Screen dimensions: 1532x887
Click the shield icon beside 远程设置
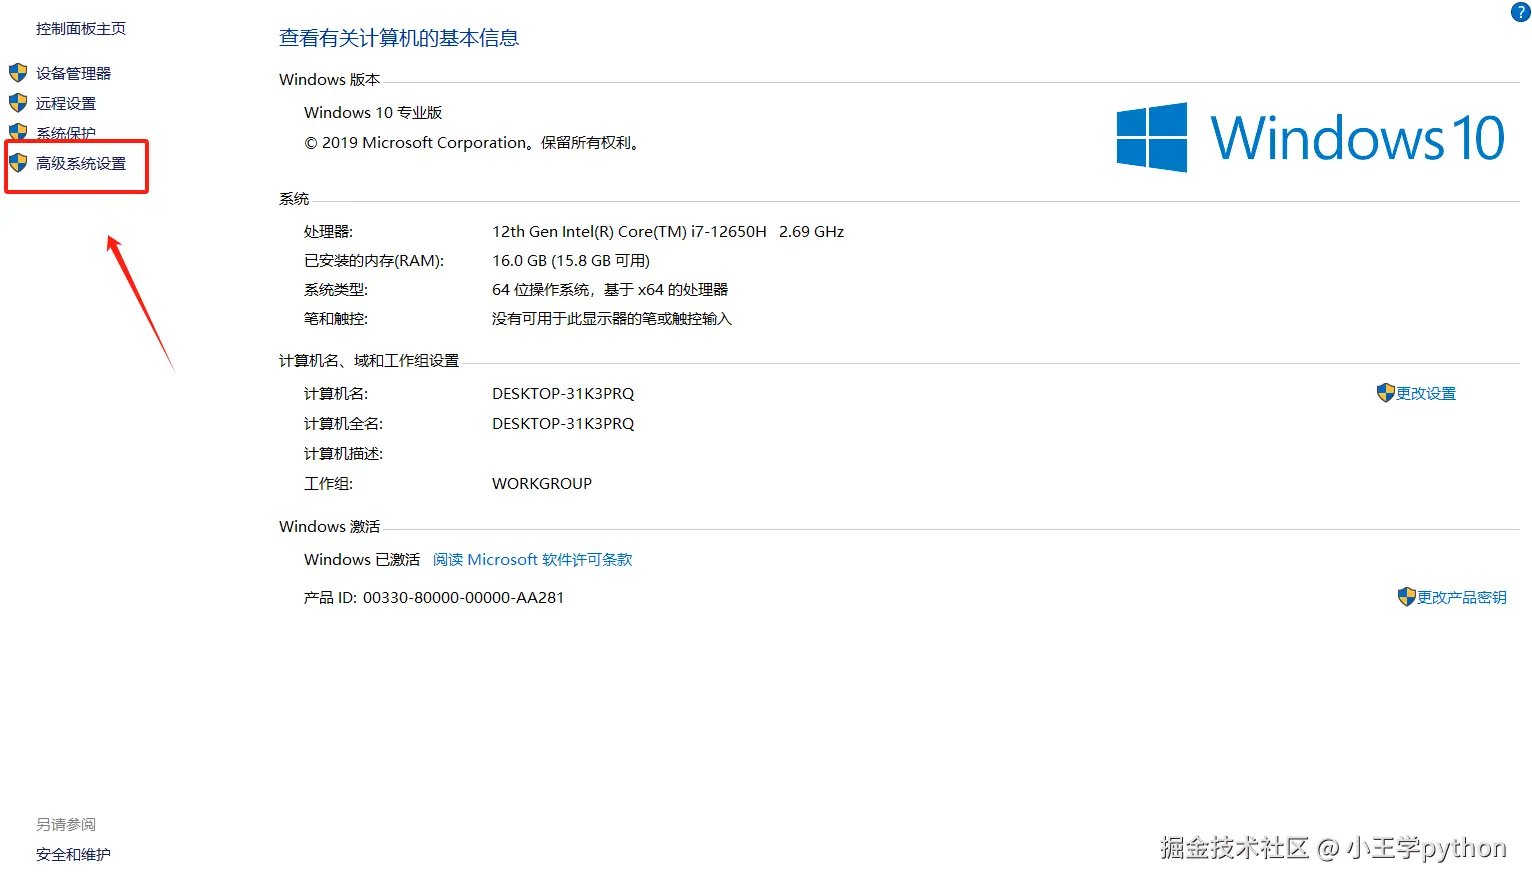18,103
